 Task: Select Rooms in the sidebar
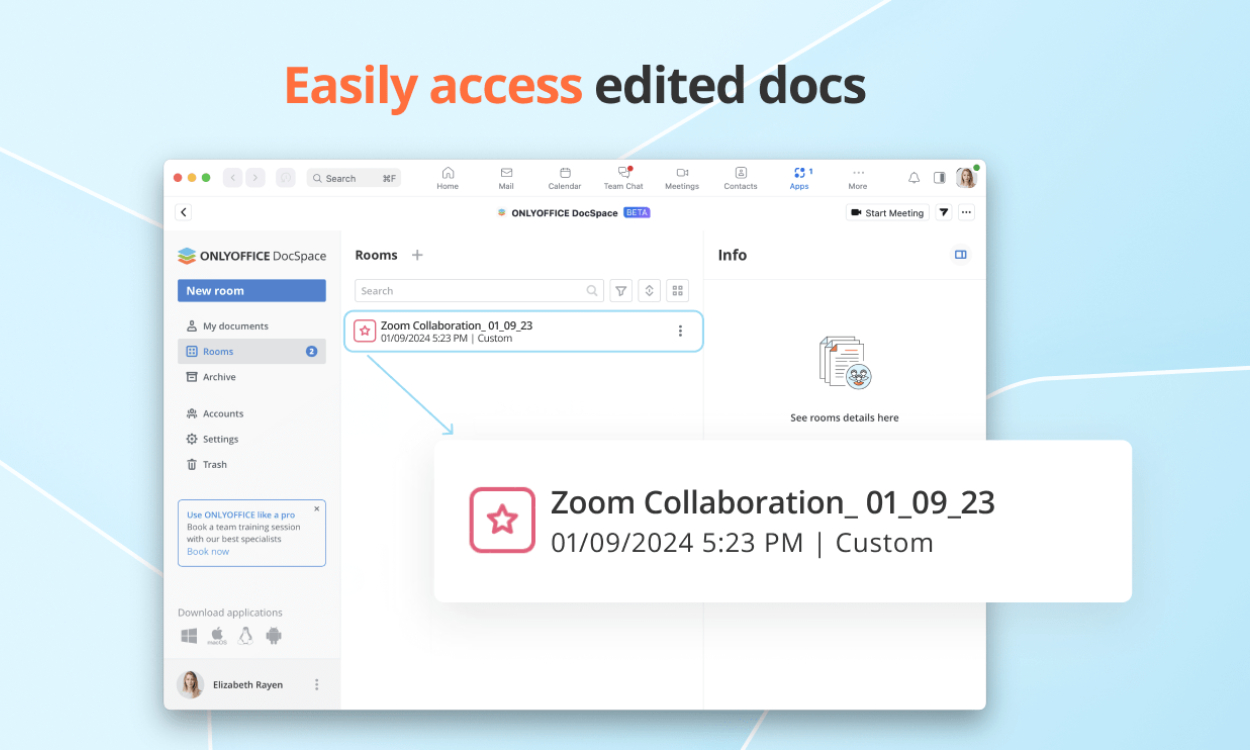click(x=218, y=351)
